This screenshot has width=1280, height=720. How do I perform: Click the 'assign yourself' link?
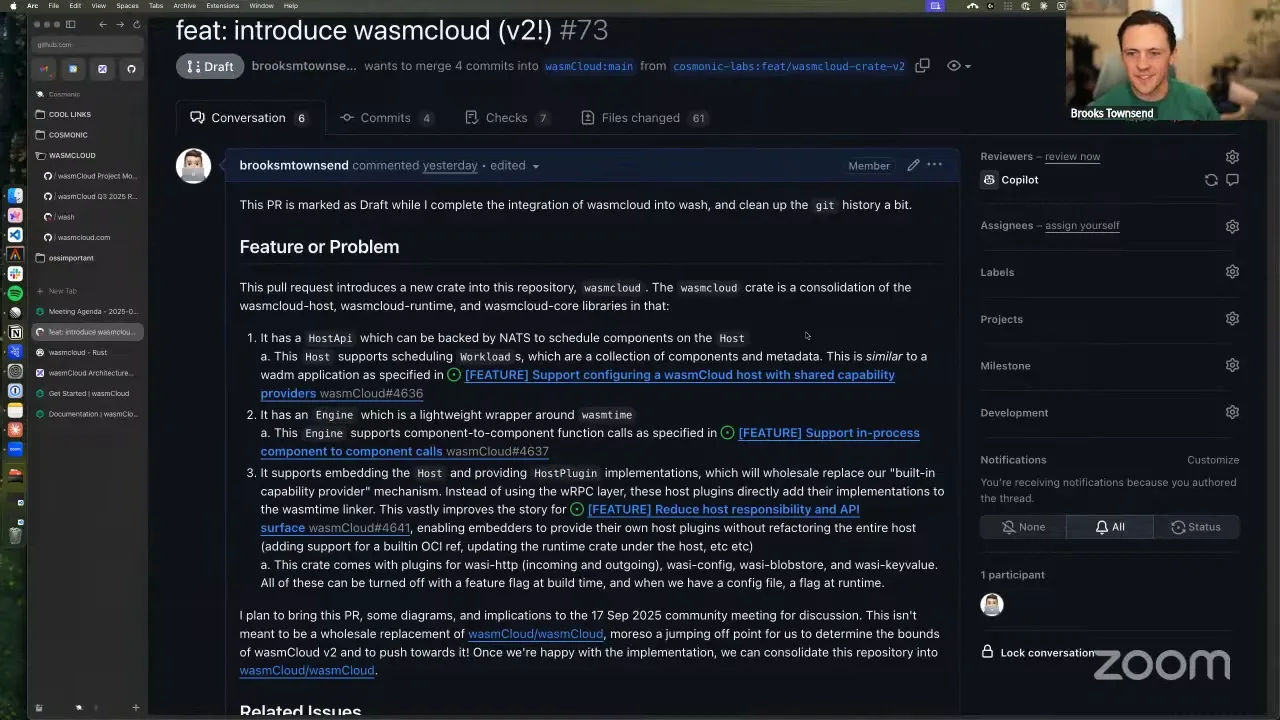point(1082,226)
